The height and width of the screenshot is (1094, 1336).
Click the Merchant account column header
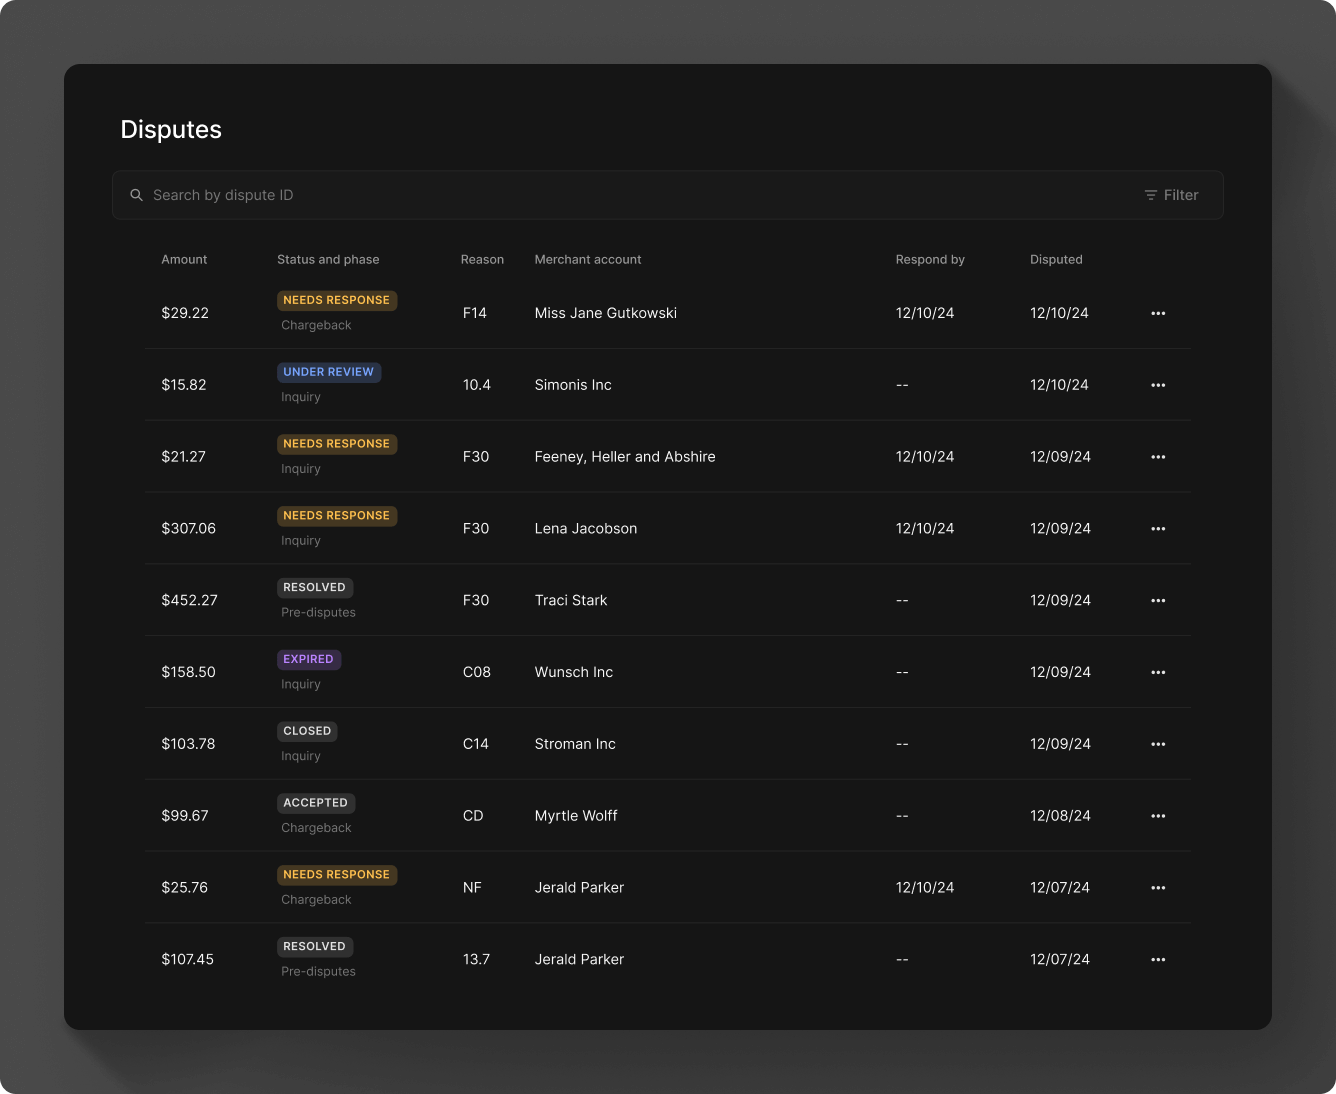click(588, 259)
